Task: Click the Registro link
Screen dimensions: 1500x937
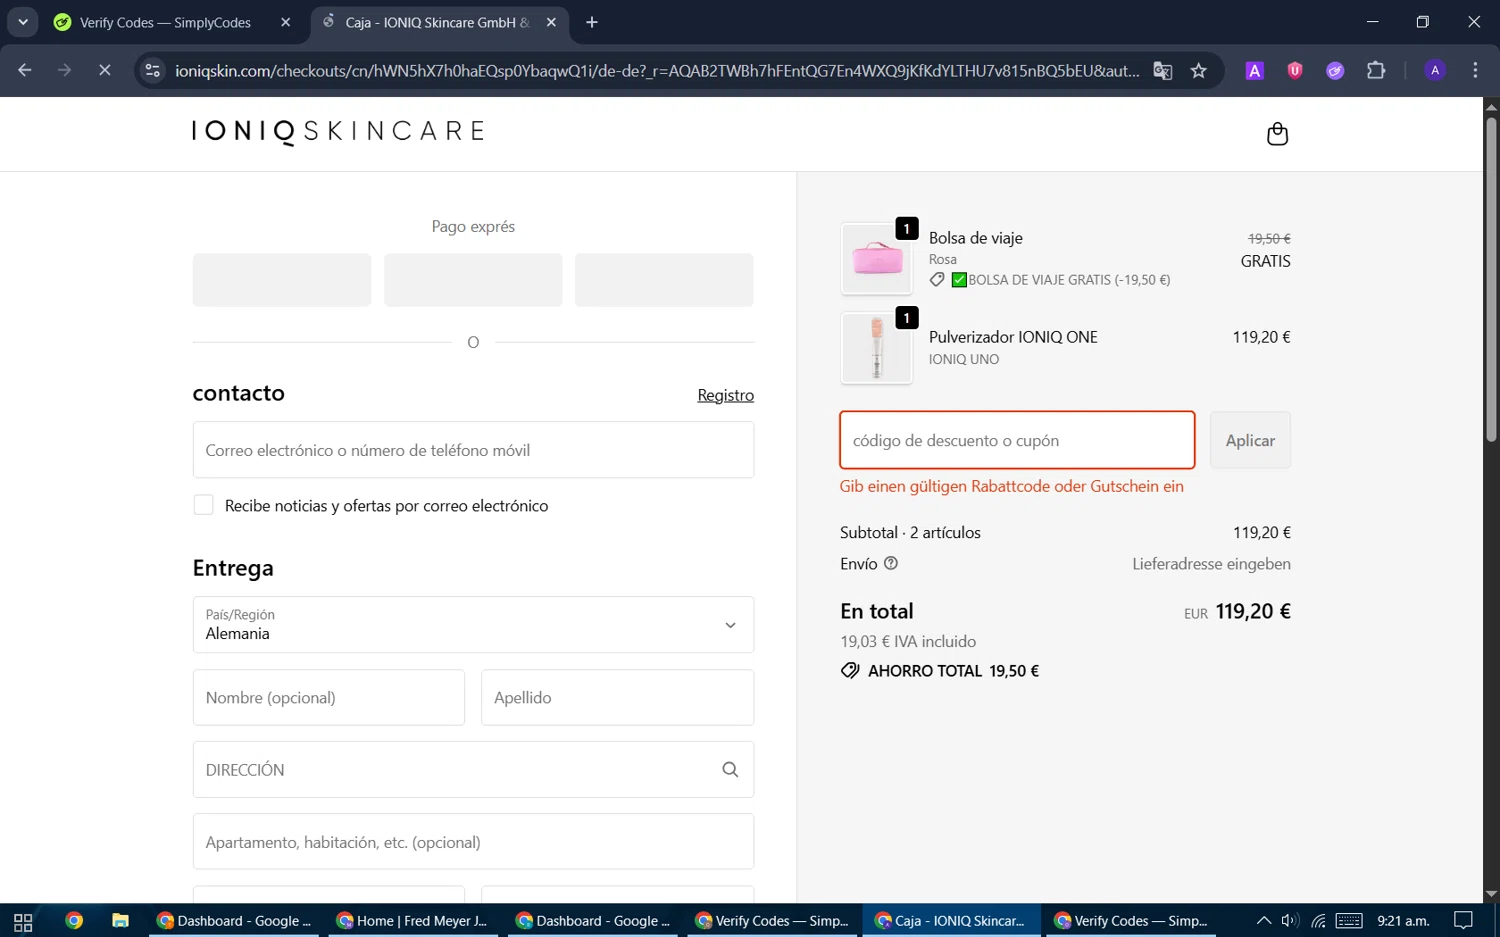Action: tap(725, 395)
